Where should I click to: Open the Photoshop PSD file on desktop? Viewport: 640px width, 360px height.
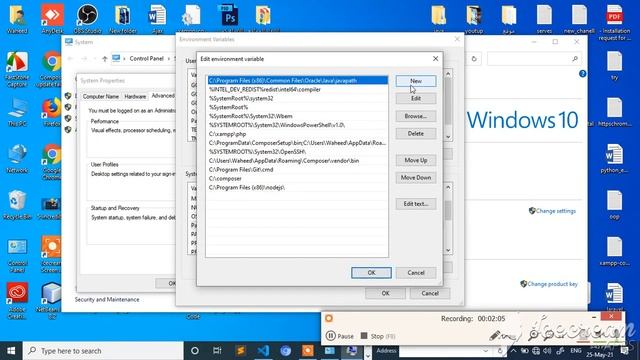pos(229,18)
